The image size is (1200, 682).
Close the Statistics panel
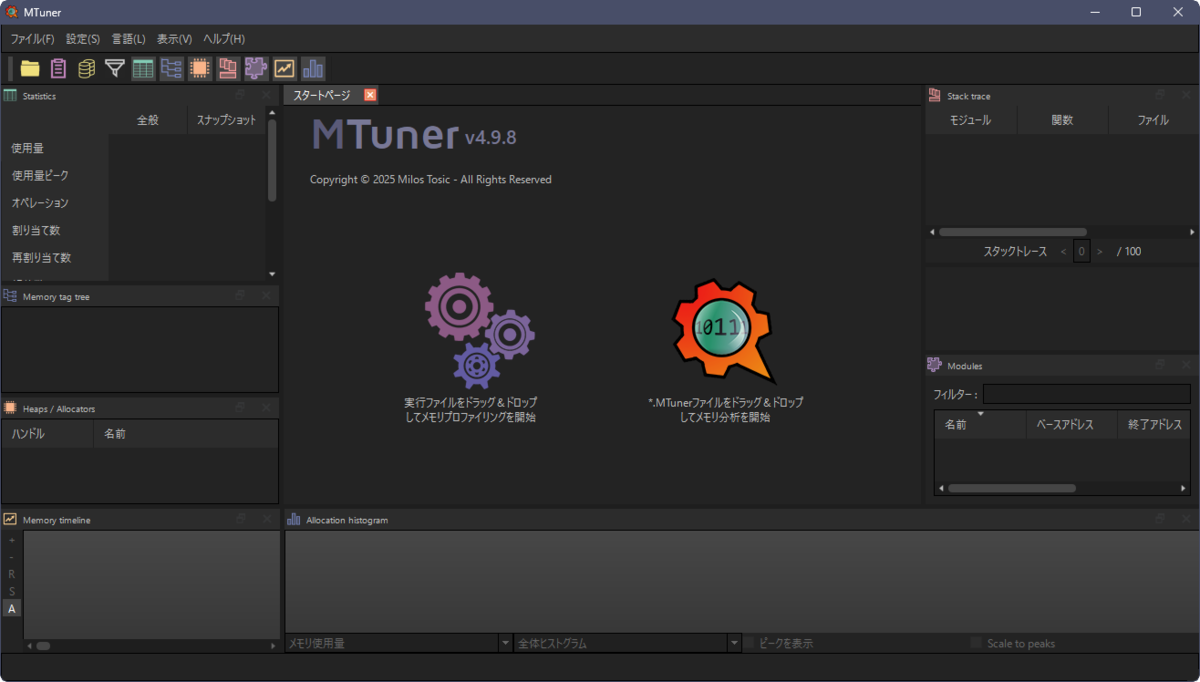tap(266, 95)
